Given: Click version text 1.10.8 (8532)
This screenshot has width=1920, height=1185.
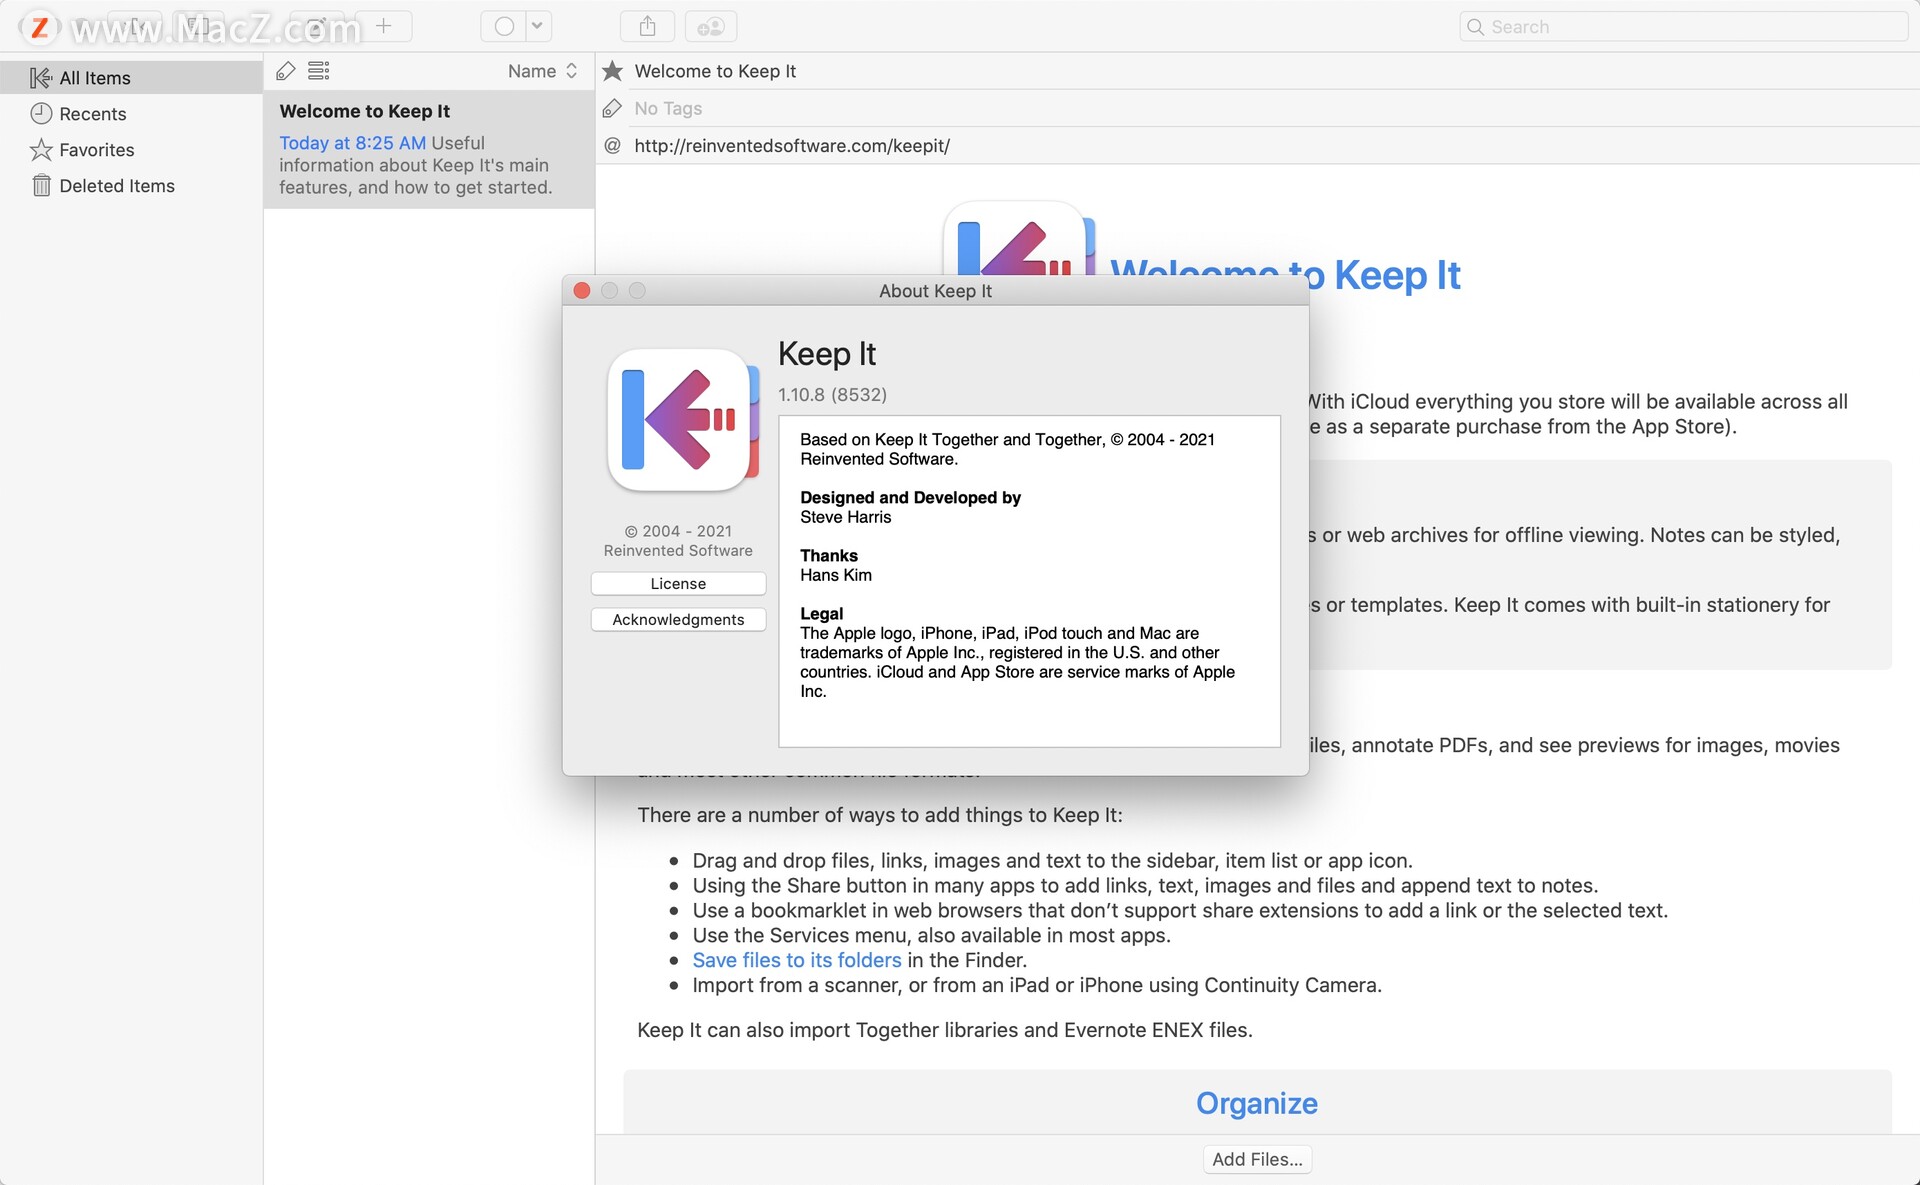Looking at the screenshot, I should coord(833,394).
